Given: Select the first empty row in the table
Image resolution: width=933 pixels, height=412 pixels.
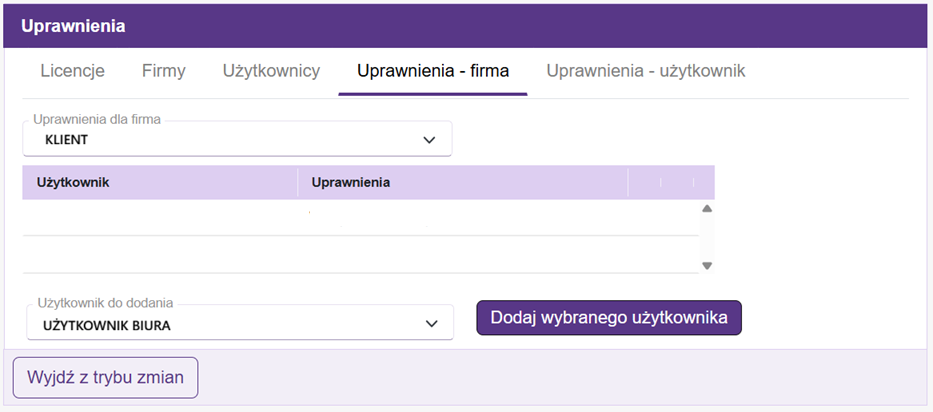Looking at the screenshot, I should pyautogui.click(x=360, y=218).
